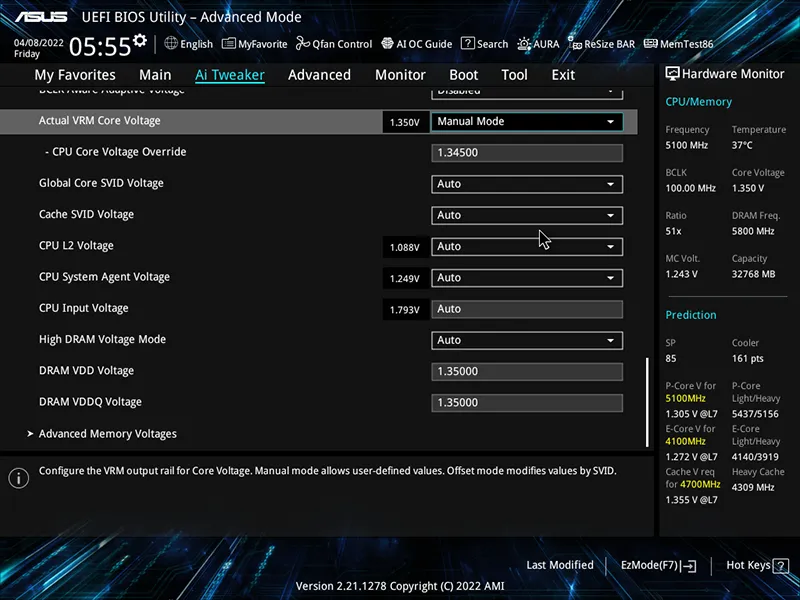This screenshot has width=800, height=600.
Task: Click the 1.350V VRM reading
Action: [x=405, y=122]
